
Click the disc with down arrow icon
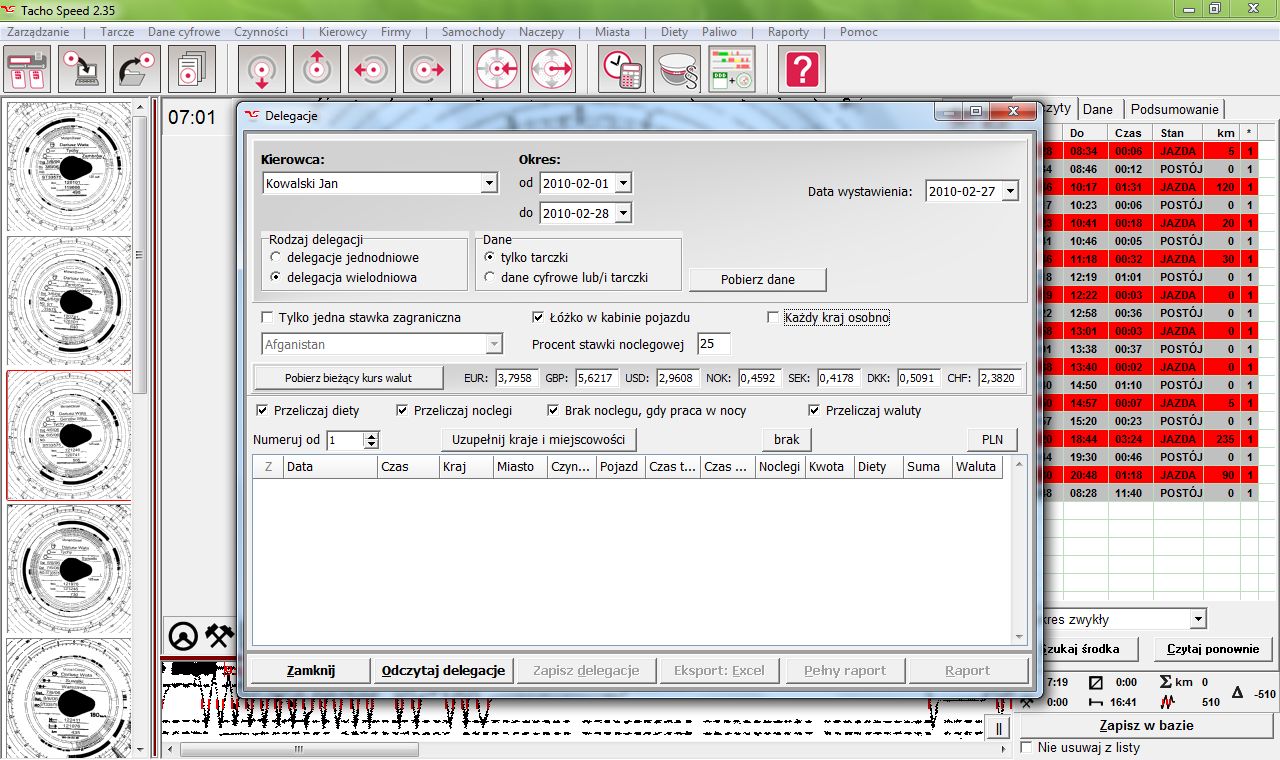pos(262,70)
